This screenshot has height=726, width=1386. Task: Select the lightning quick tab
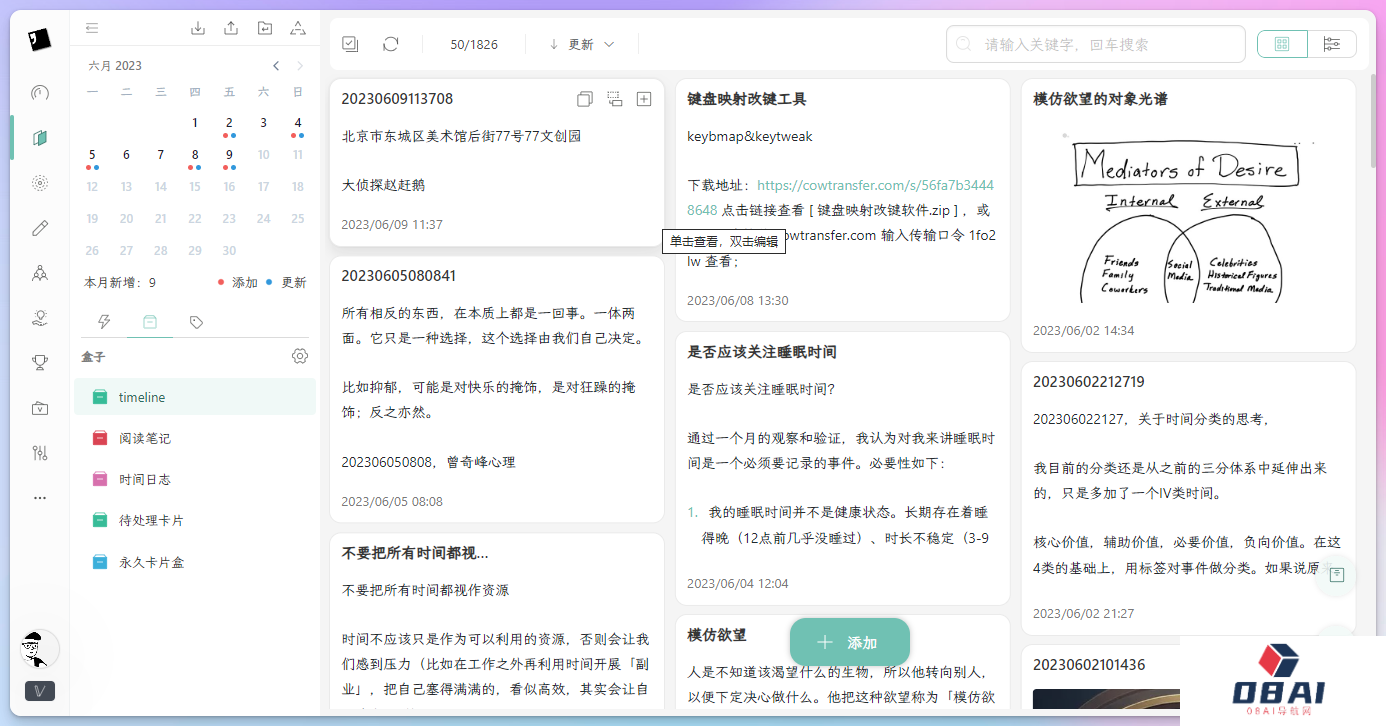103,322
